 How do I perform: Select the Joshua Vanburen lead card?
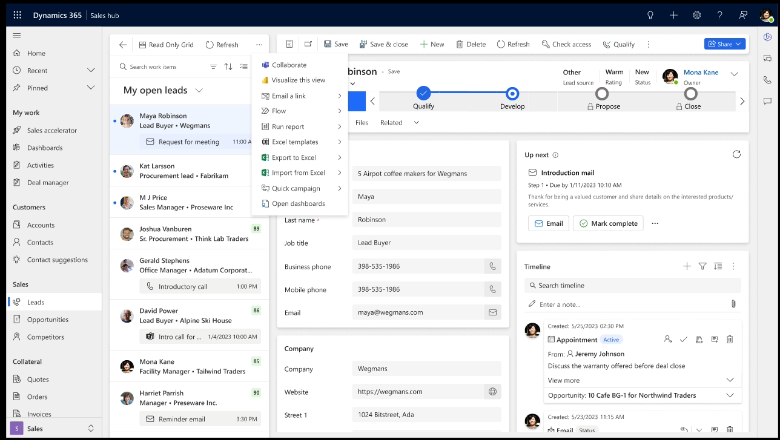click(x=189, y=234)
